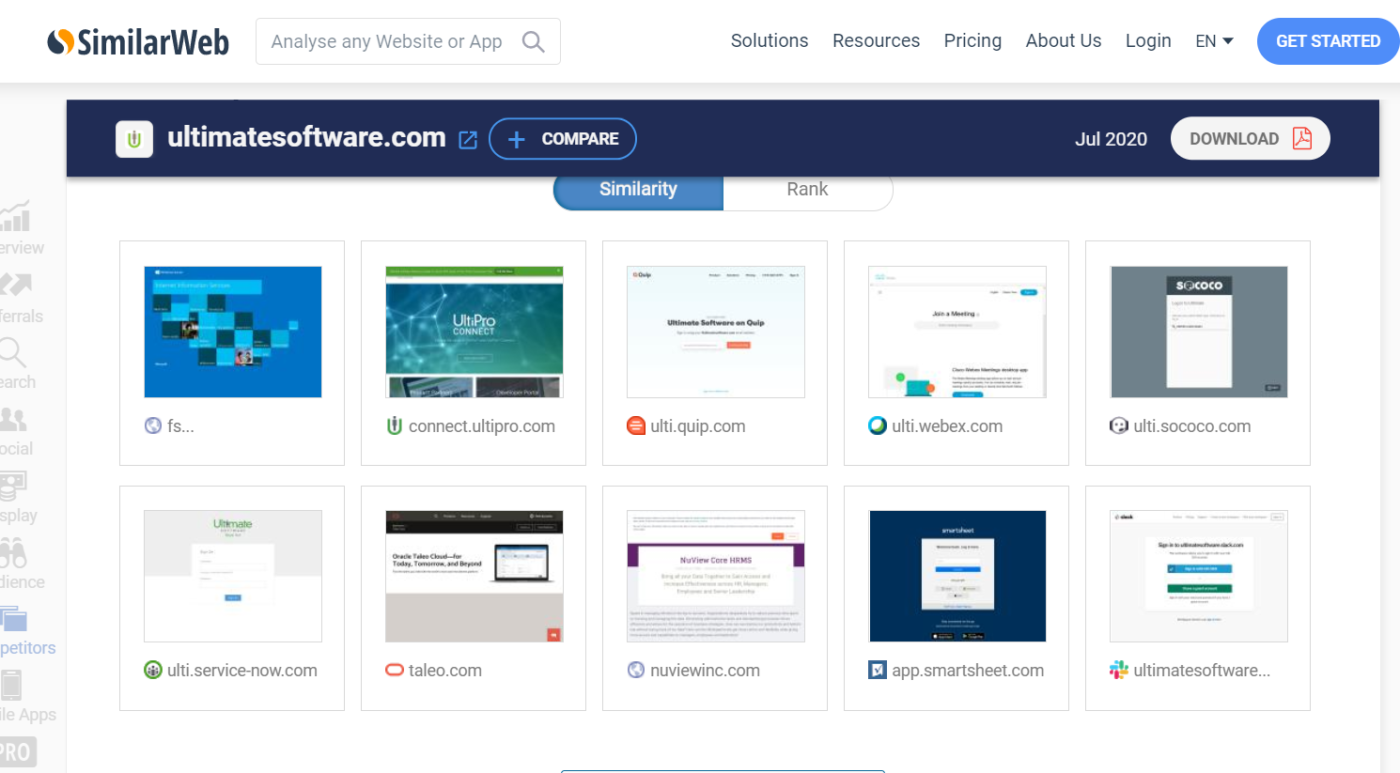Open the Competitors sidebar icon

pos(14,619)
